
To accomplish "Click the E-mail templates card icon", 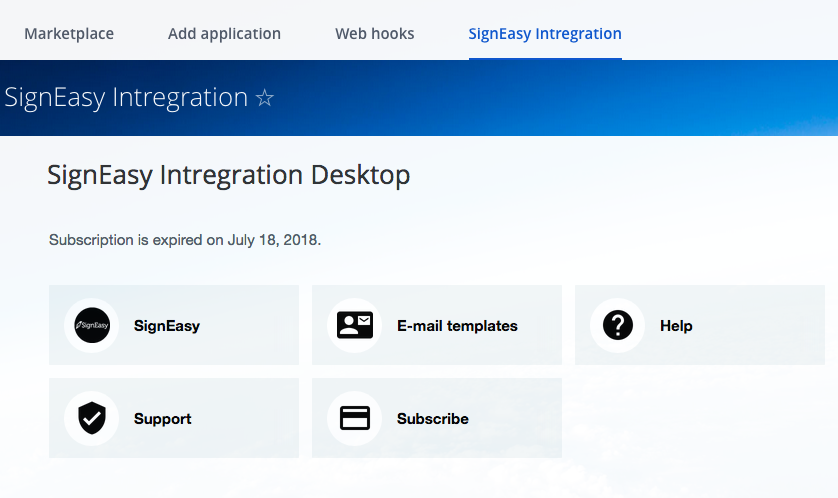I will (355, 325).
